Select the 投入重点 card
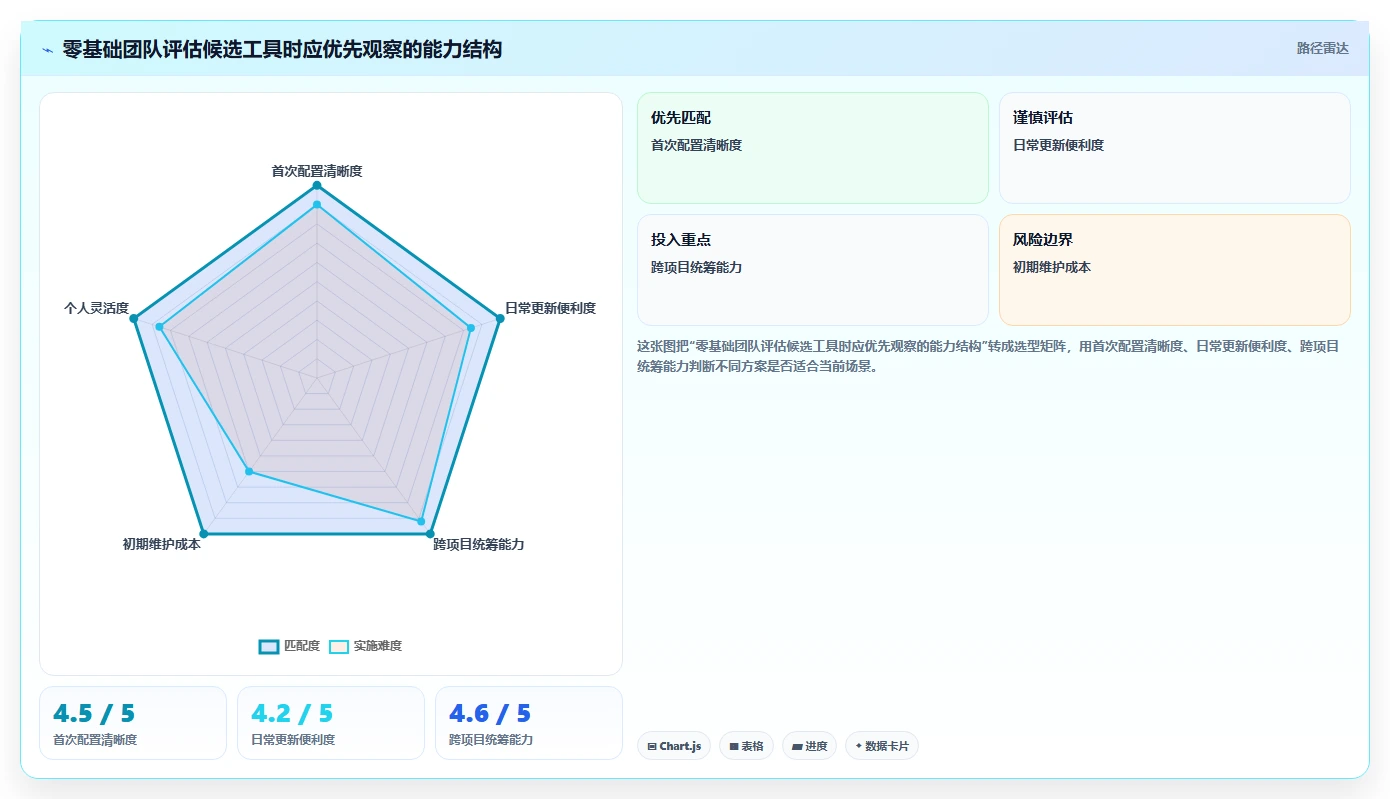Viewport: 1390px width, 799px height. (x=812, y=270)
